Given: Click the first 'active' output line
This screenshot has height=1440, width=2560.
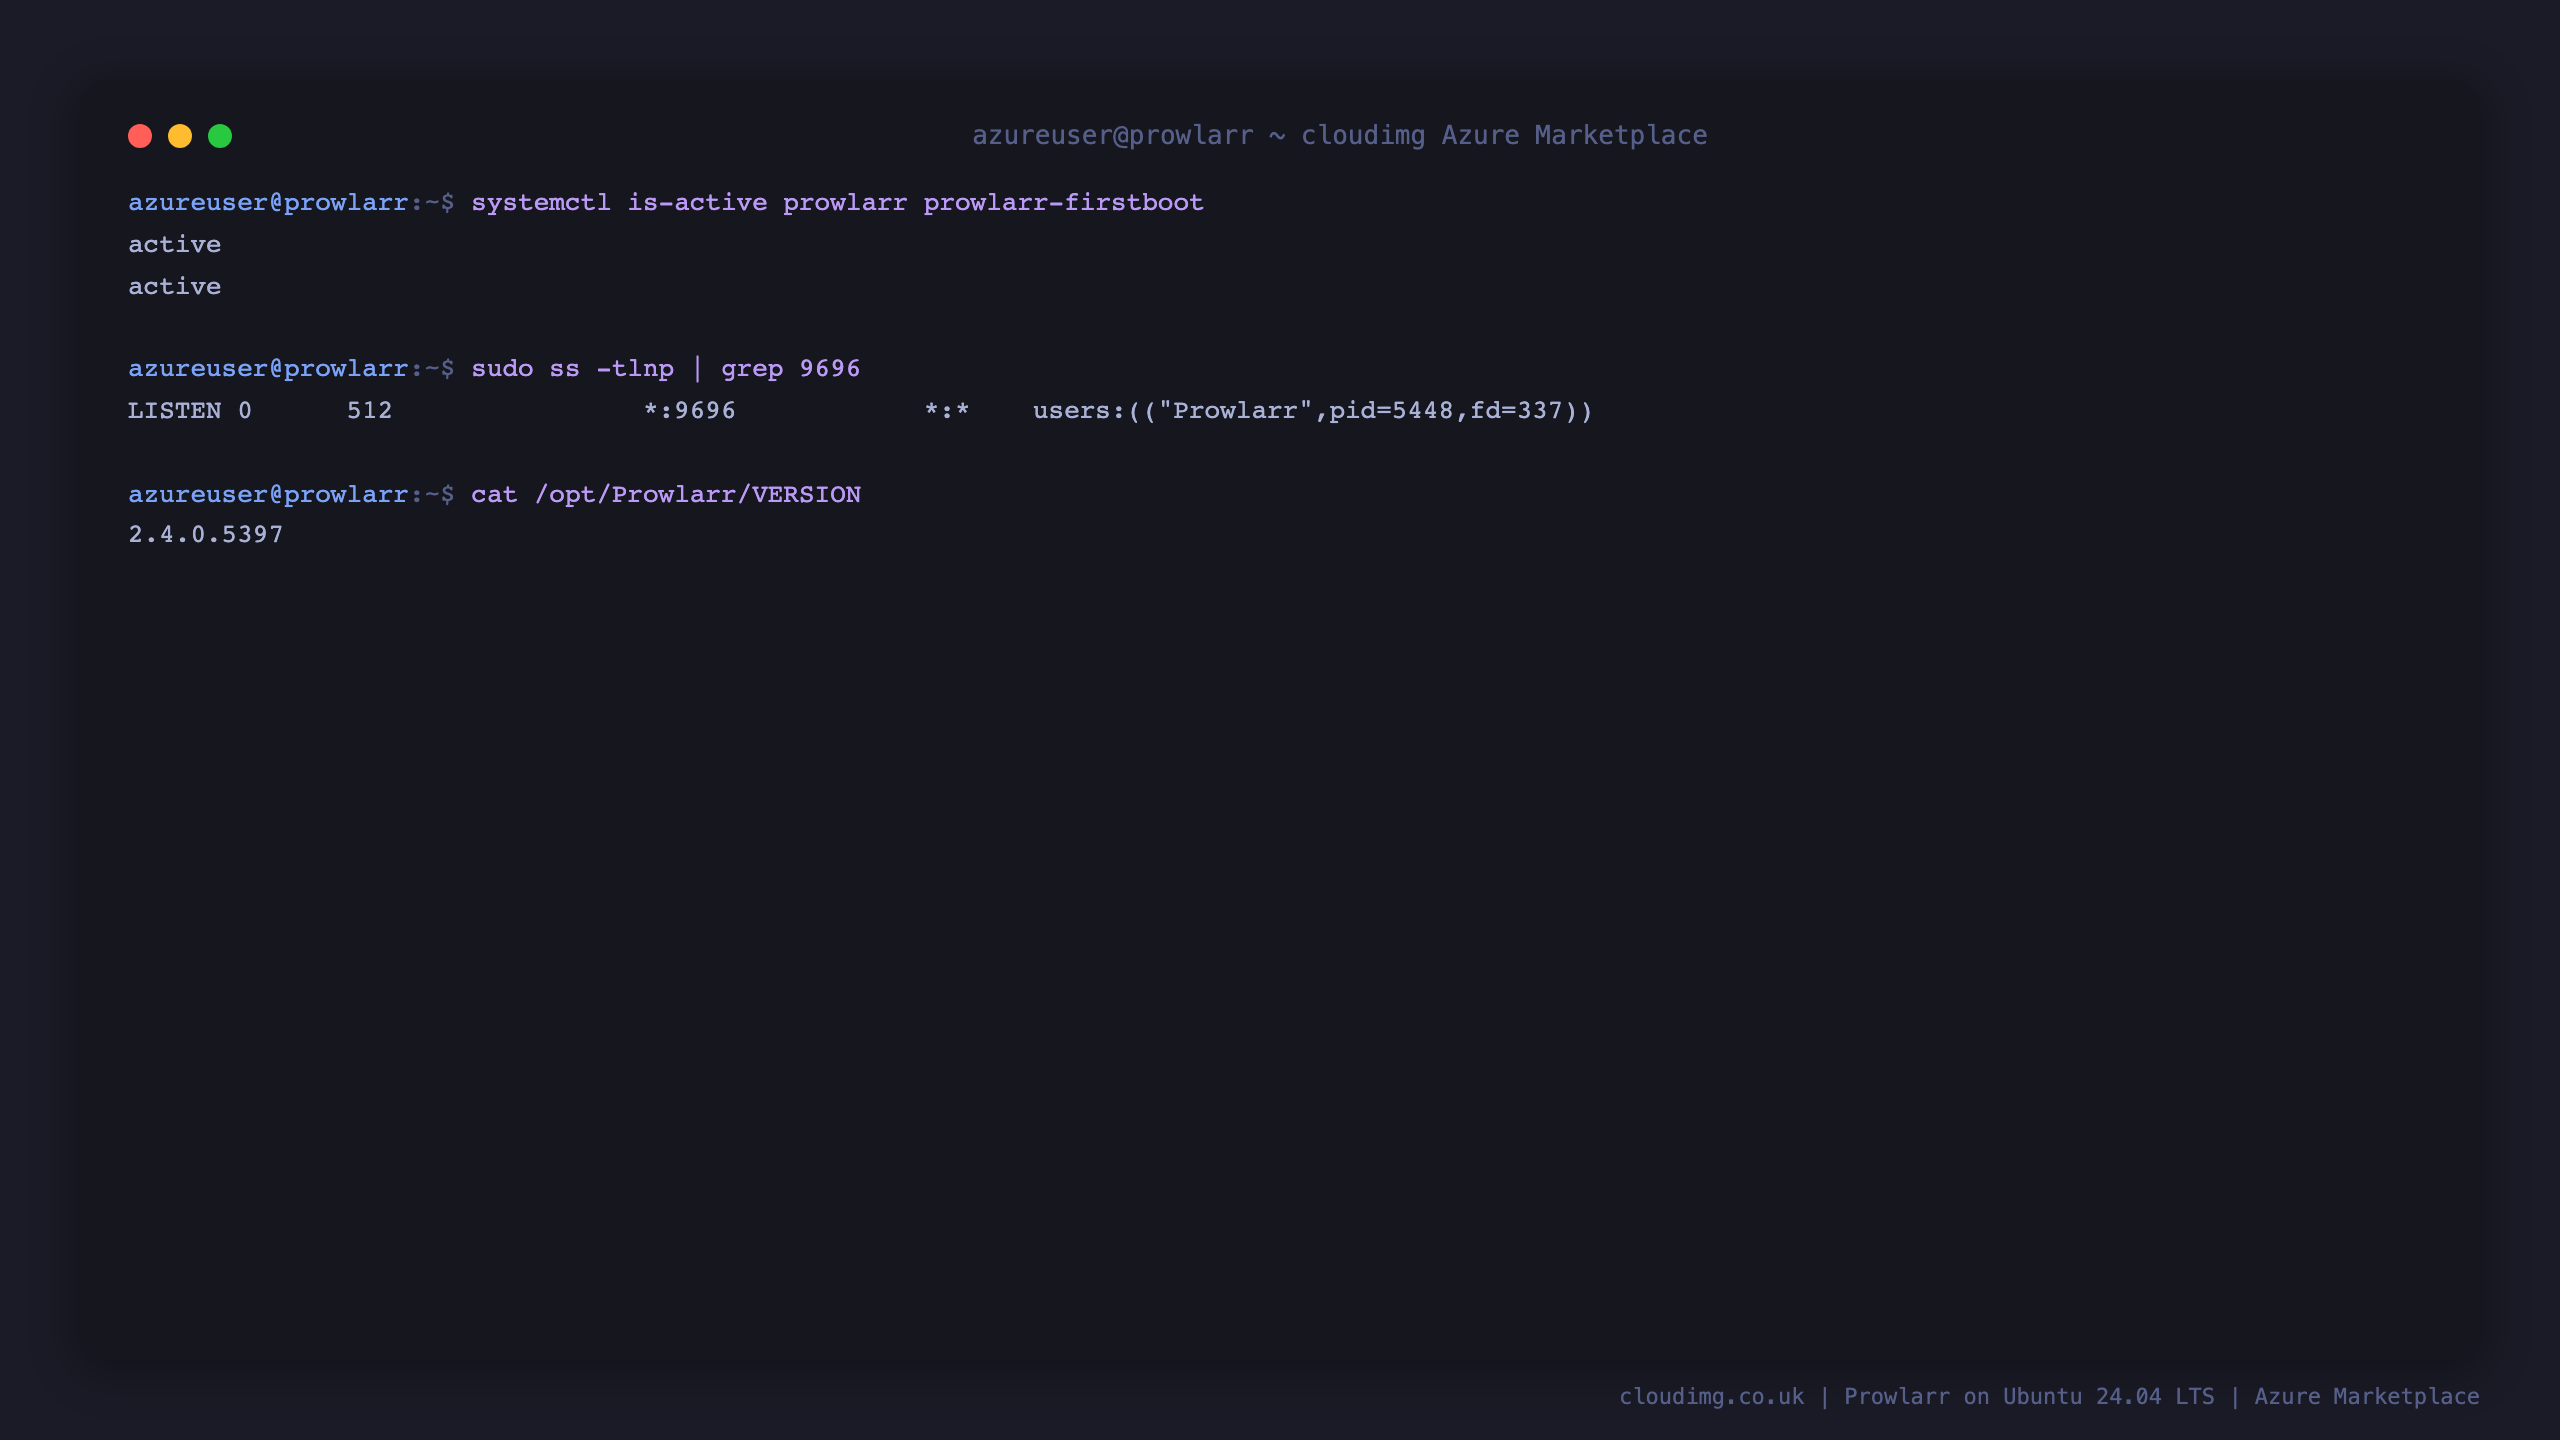Looking at the screenshot, I should pos(174,244).
